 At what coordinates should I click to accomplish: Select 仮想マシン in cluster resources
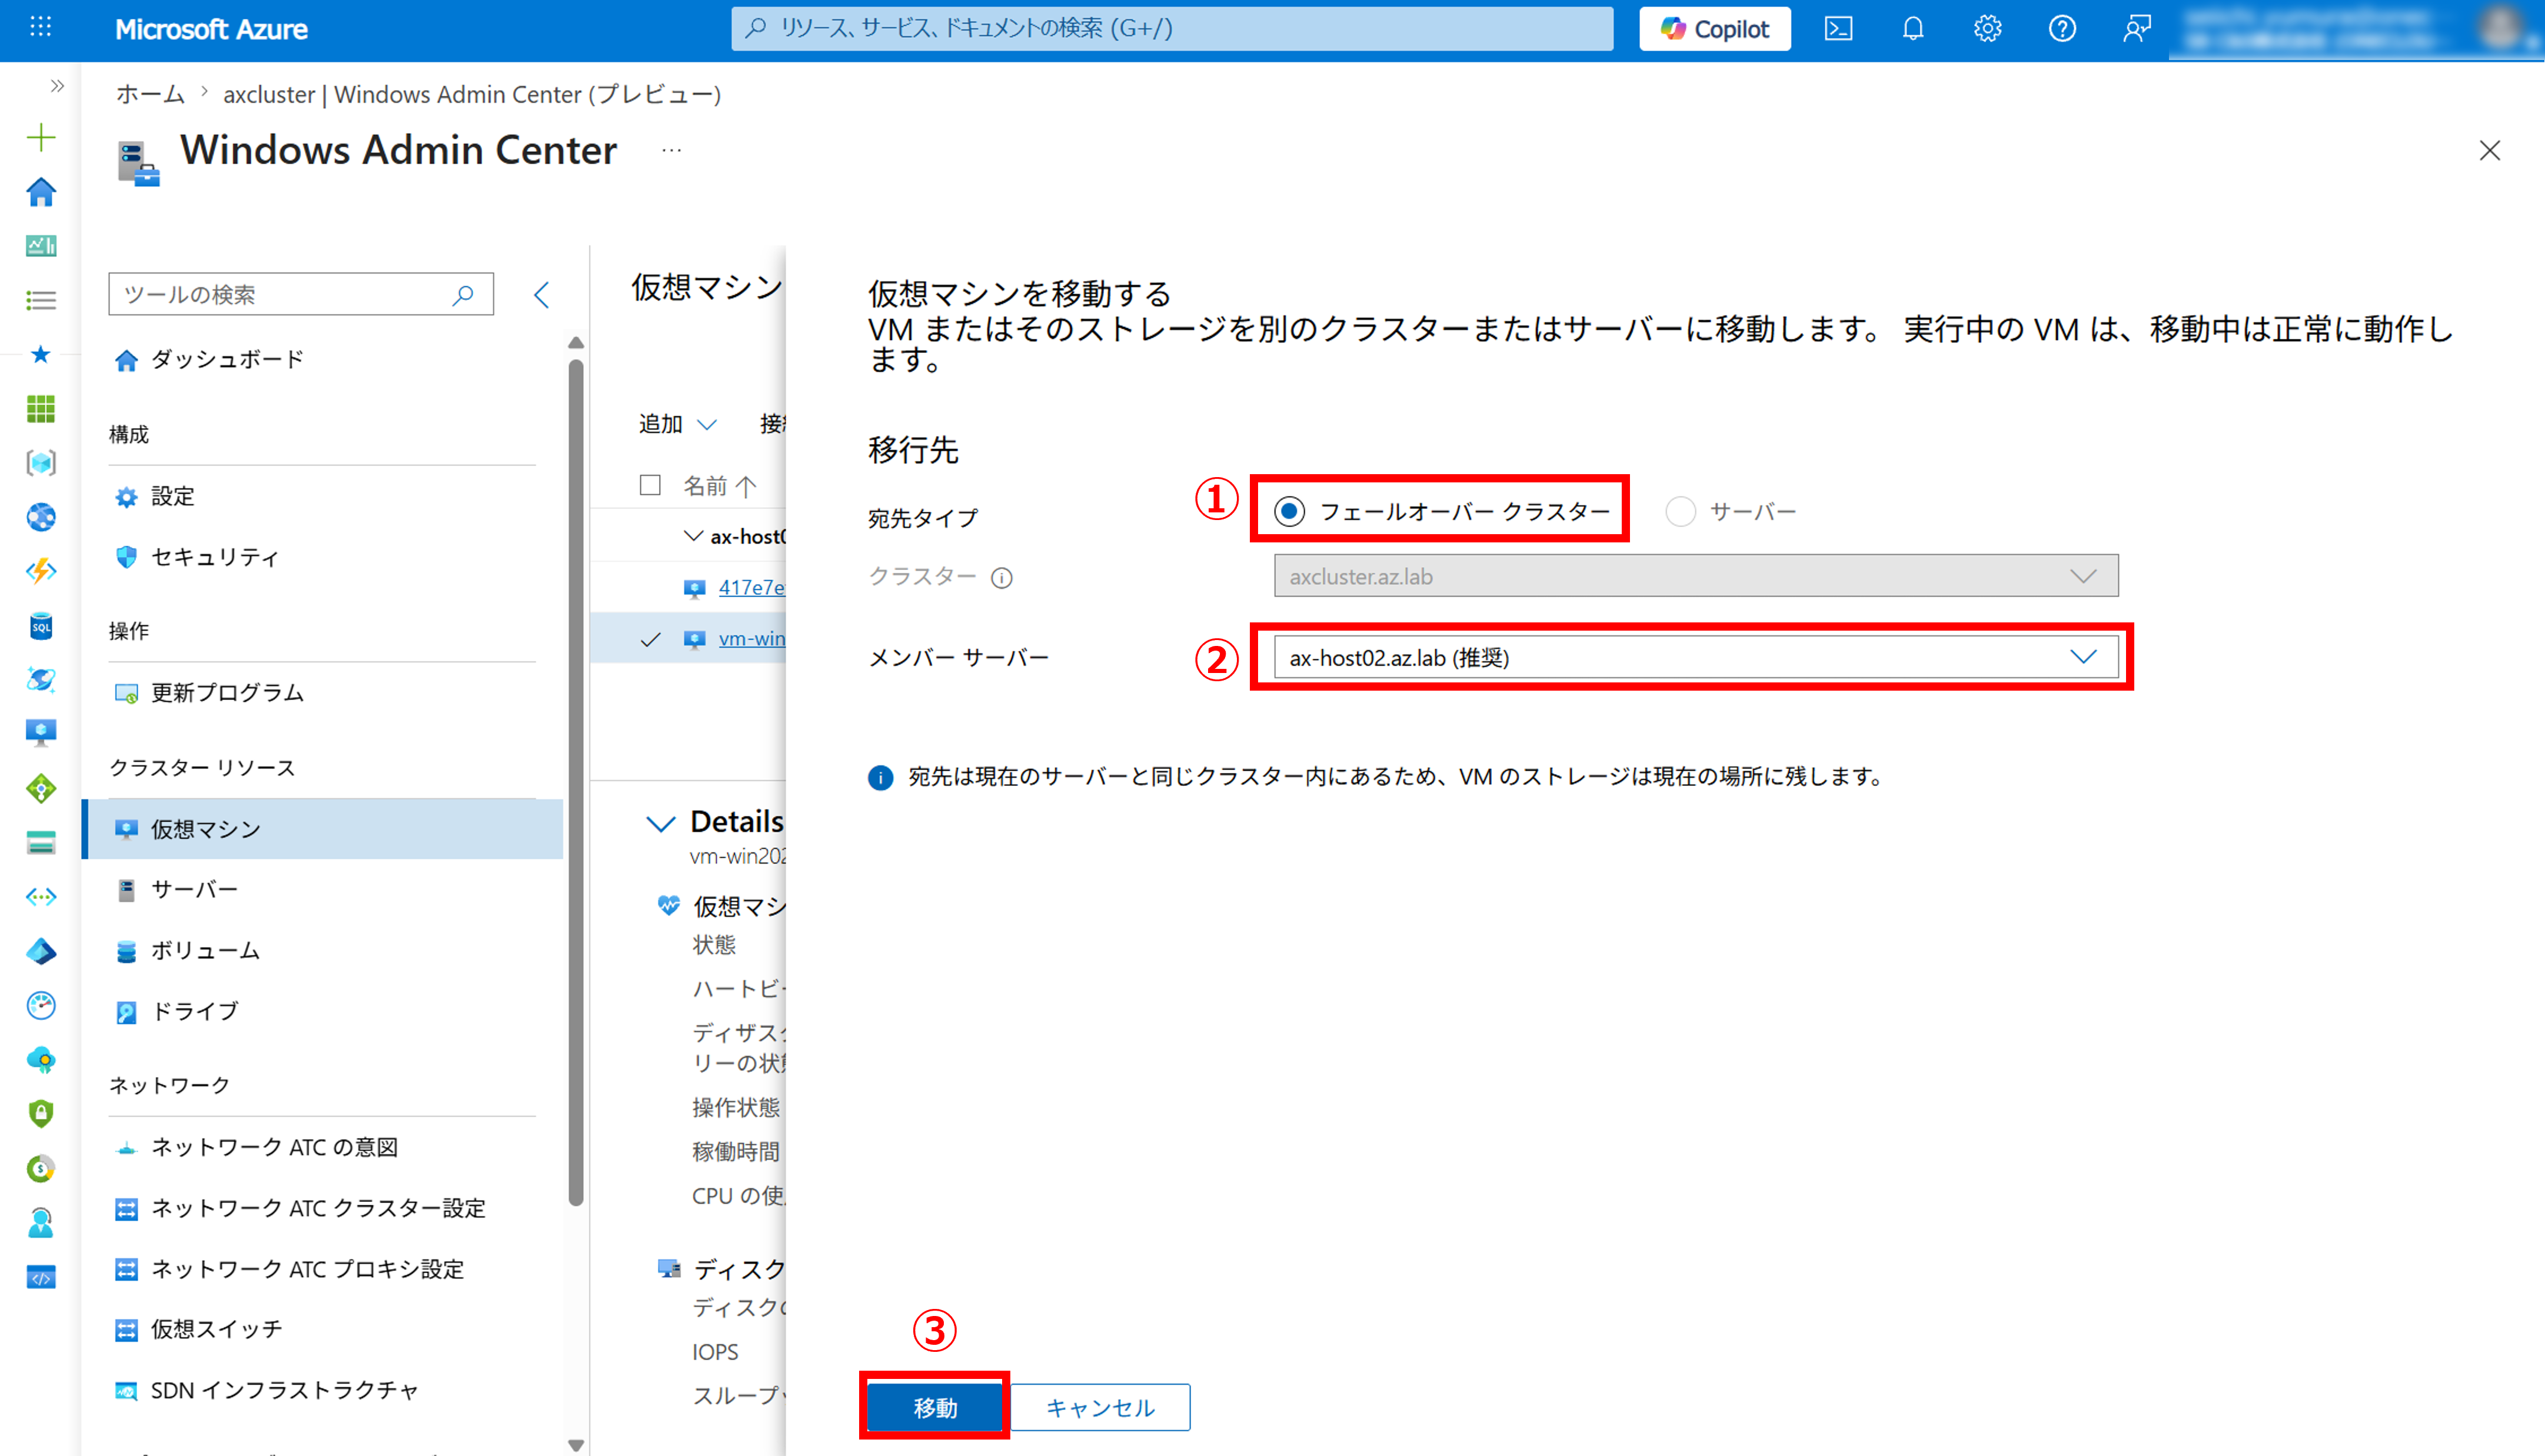(x=322, y=829)
